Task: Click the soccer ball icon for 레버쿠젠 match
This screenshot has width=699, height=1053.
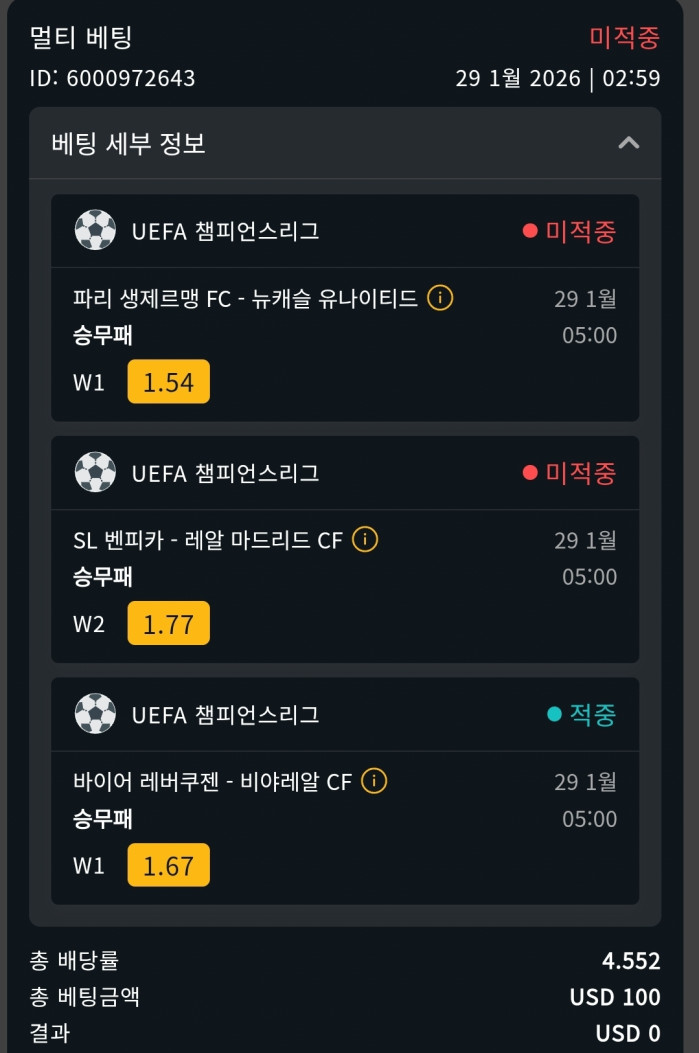Action: coord(95,714)
